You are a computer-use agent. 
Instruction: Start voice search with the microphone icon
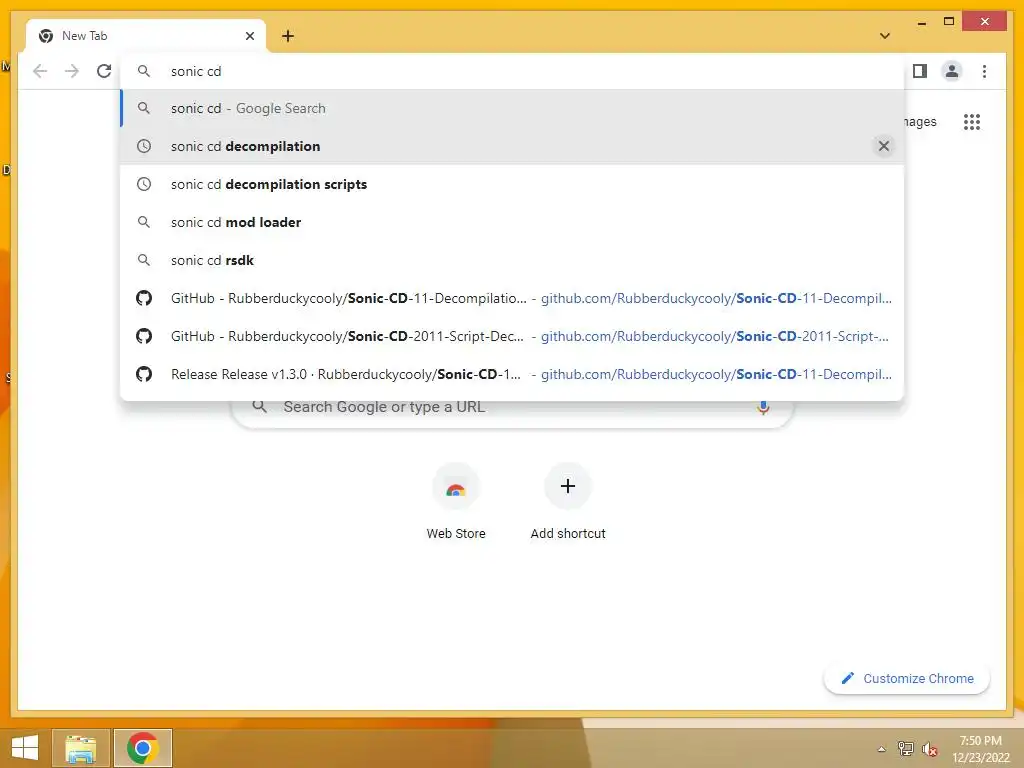coord(763,408)
